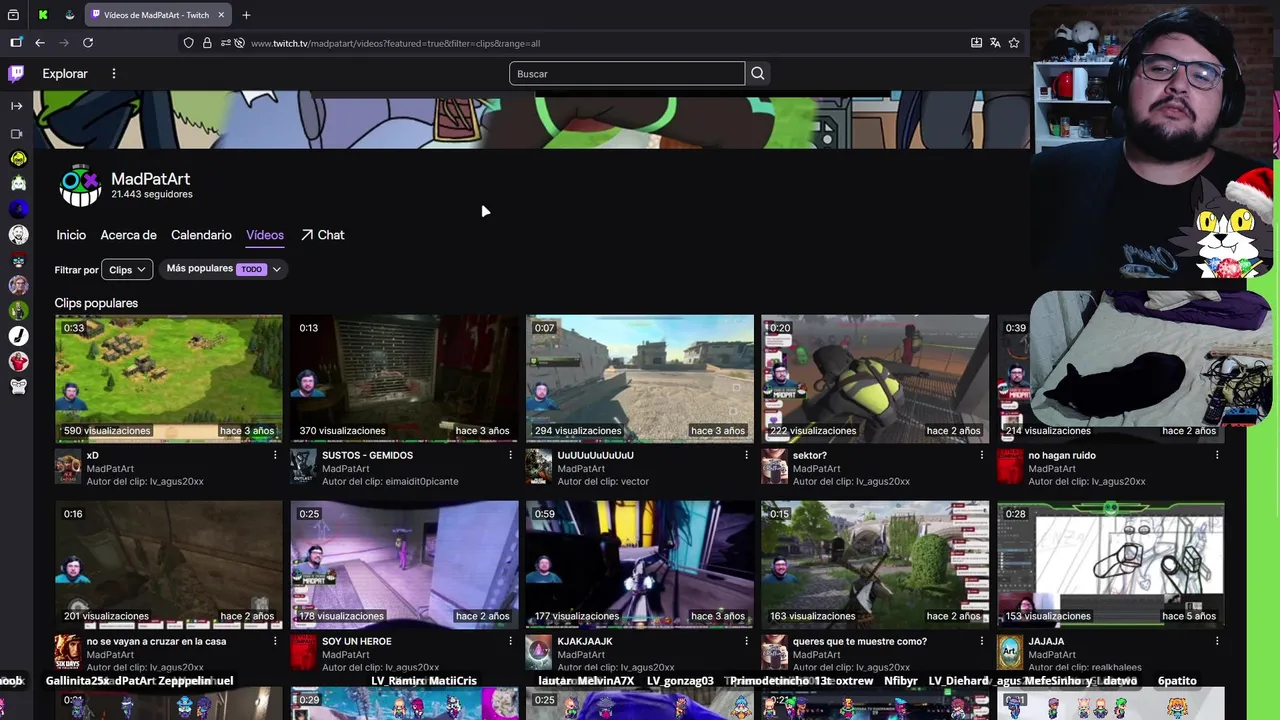Viewport: 1280px width, 720px height.
Task: Open the Acerca de tab
Action: [x=128, y=235]
